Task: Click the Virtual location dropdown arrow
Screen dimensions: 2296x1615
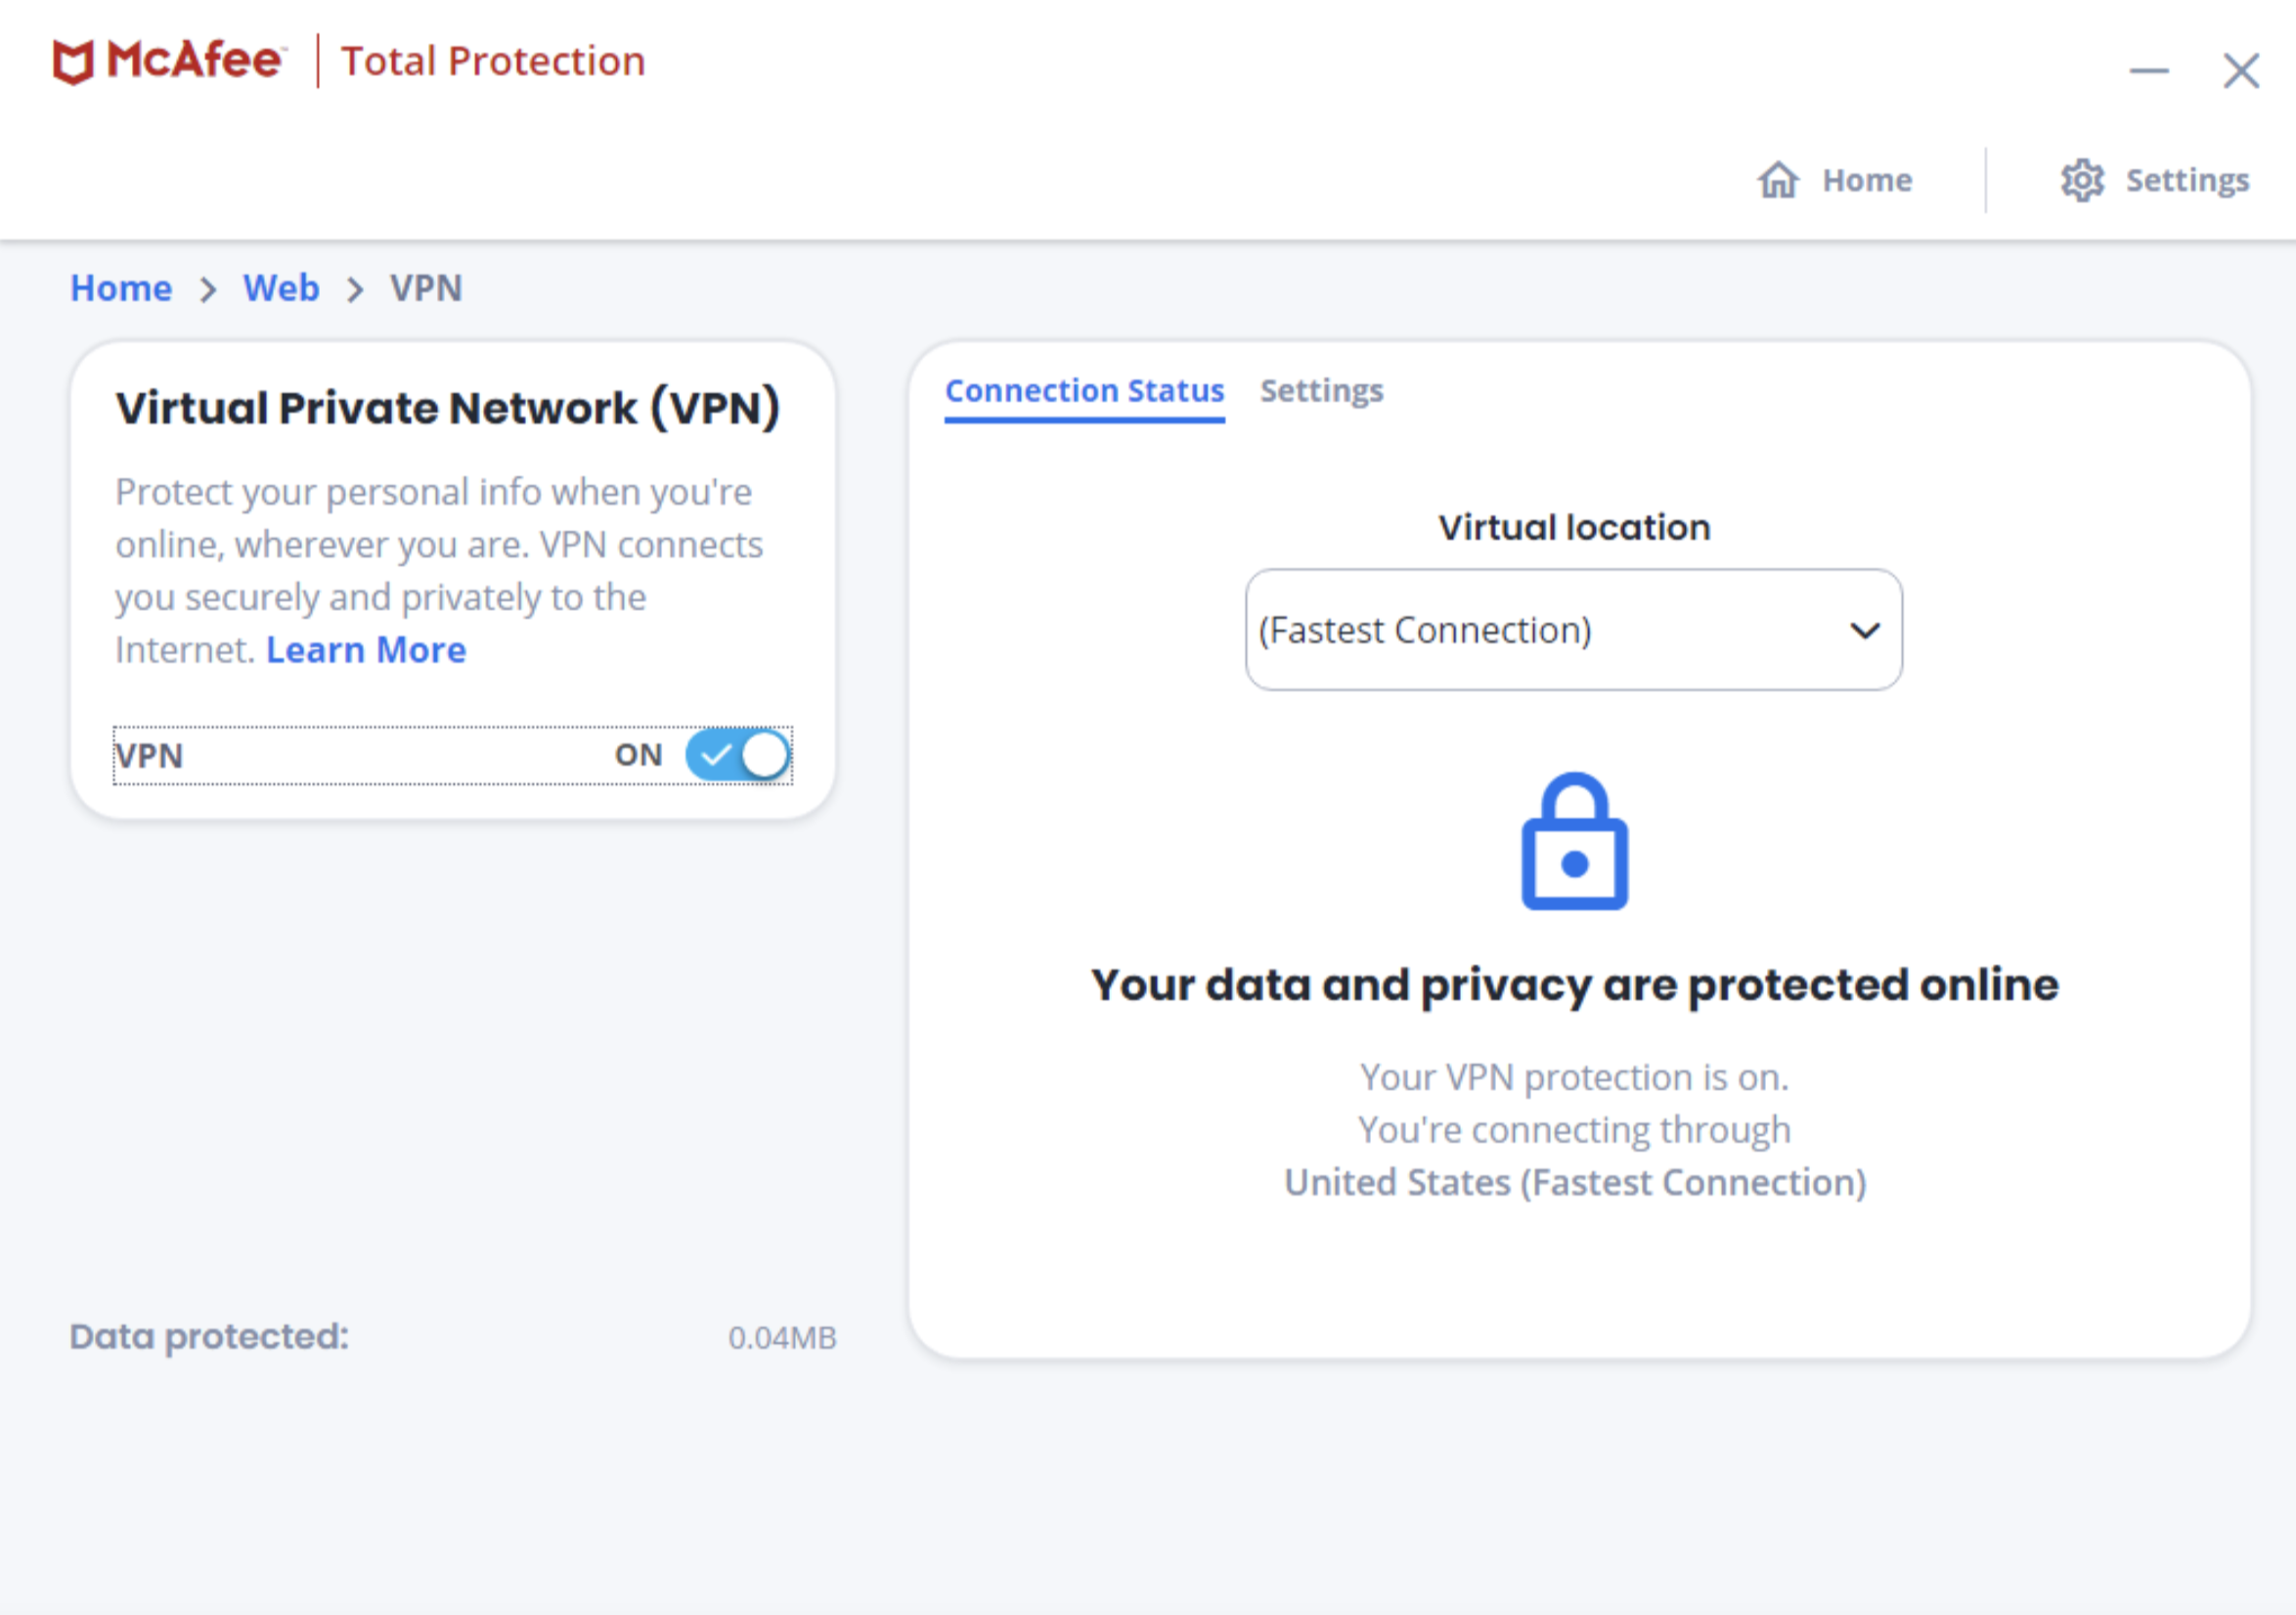Action: tap(1865, 631)
